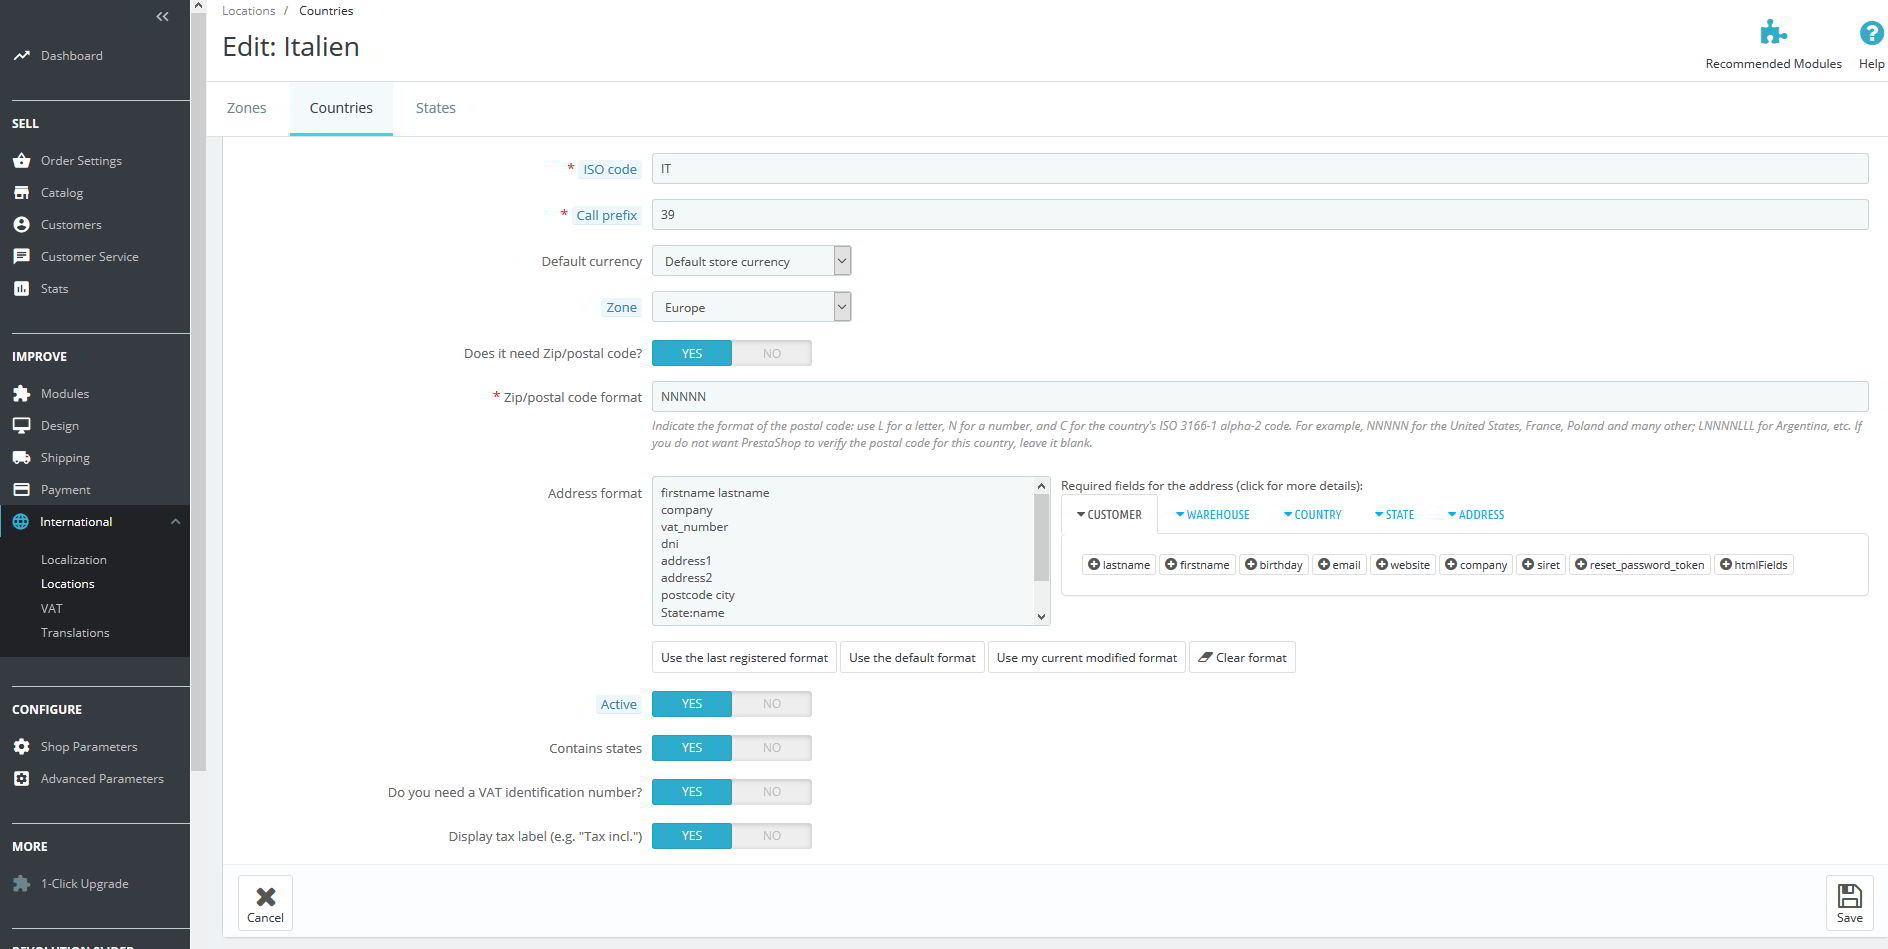Screen dimensions: 1888x949
Task: Click the Shipping truck icon
Action: pos(21,457)
